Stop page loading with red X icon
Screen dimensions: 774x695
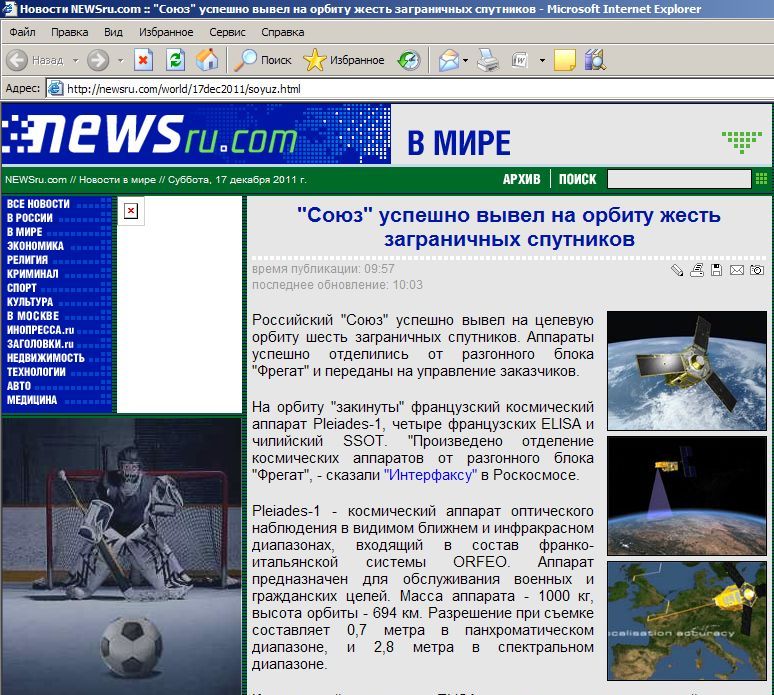(x=143, y=60)
